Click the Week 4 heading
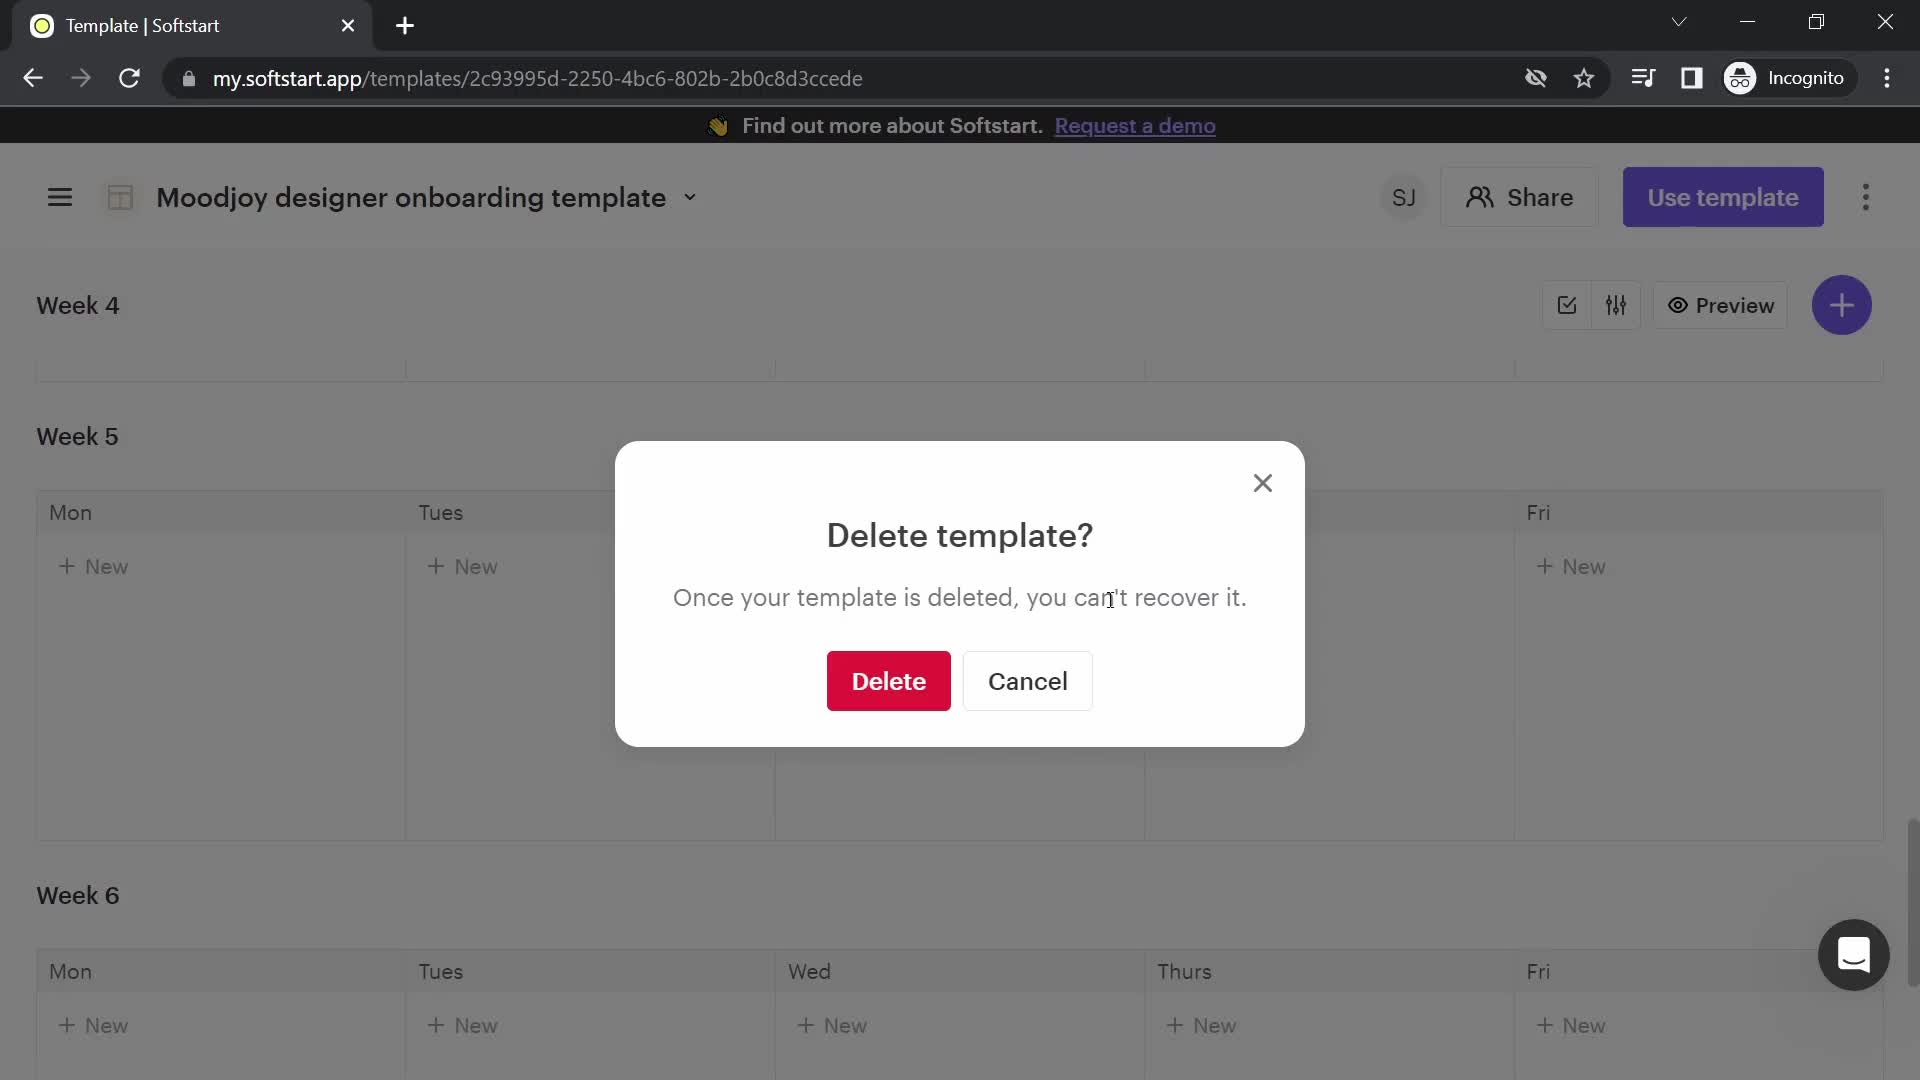This screenshot has width=1920, height=1080. (77, 306)
